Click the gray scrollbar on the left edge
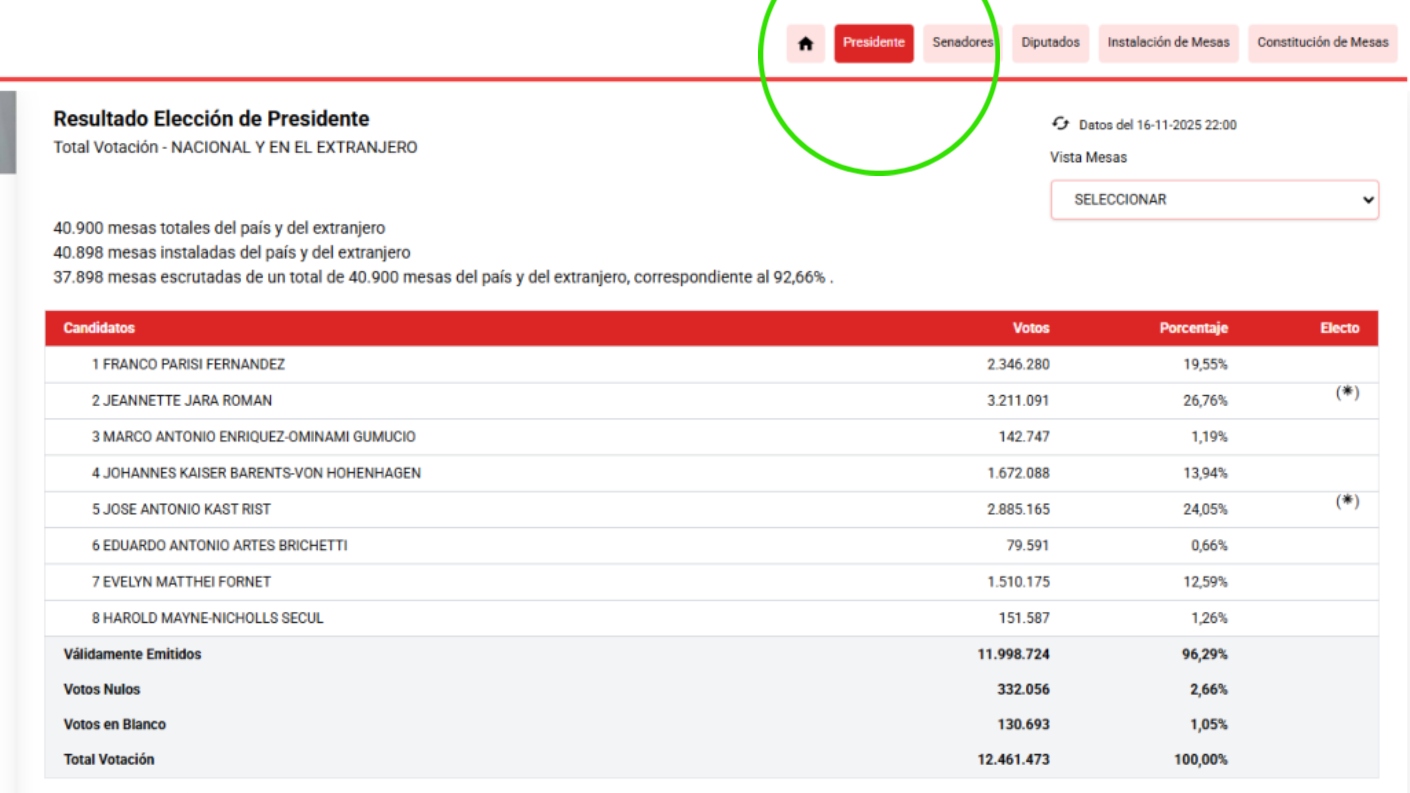The height and width of the screenshot is (793, 1410). (7, 132)
